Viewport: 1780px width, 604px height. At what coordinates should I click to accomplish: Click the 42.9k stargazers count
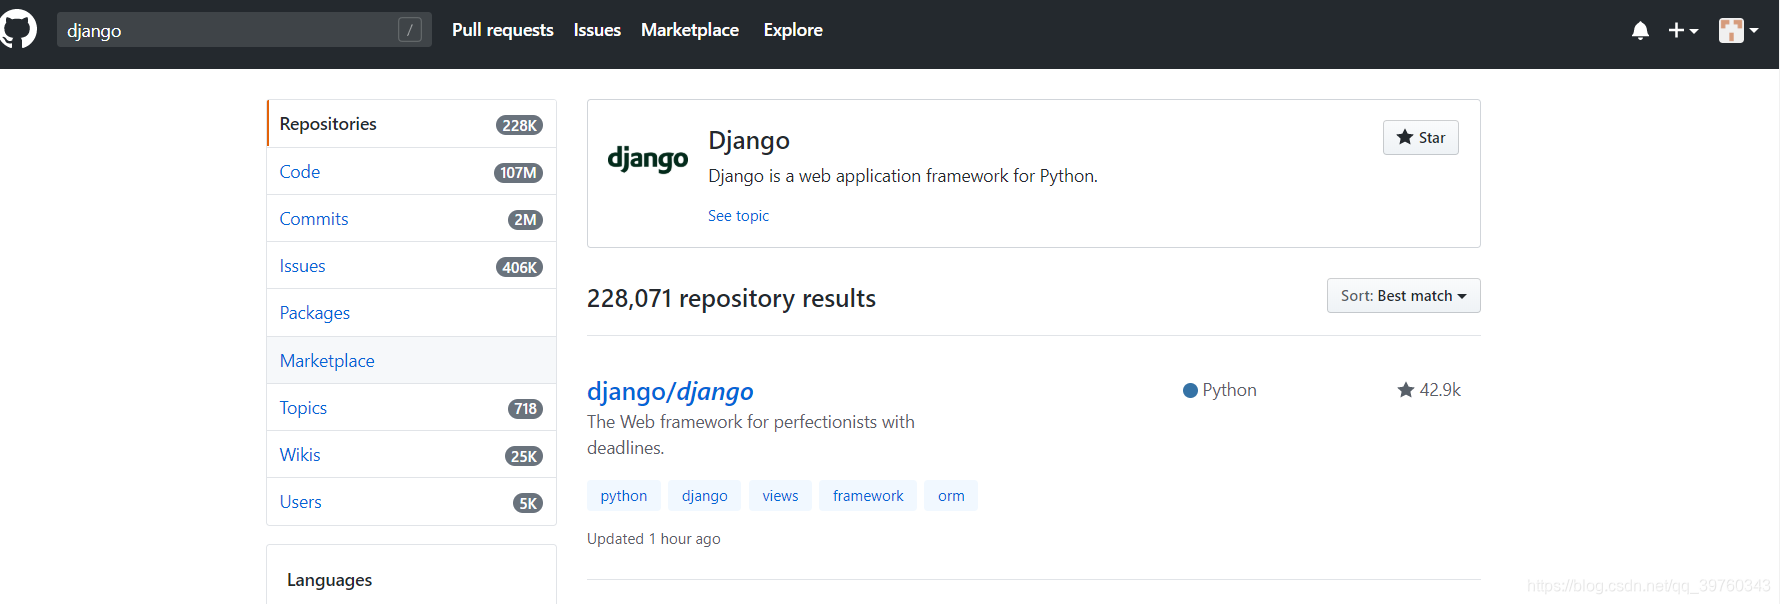[1429, 390]
